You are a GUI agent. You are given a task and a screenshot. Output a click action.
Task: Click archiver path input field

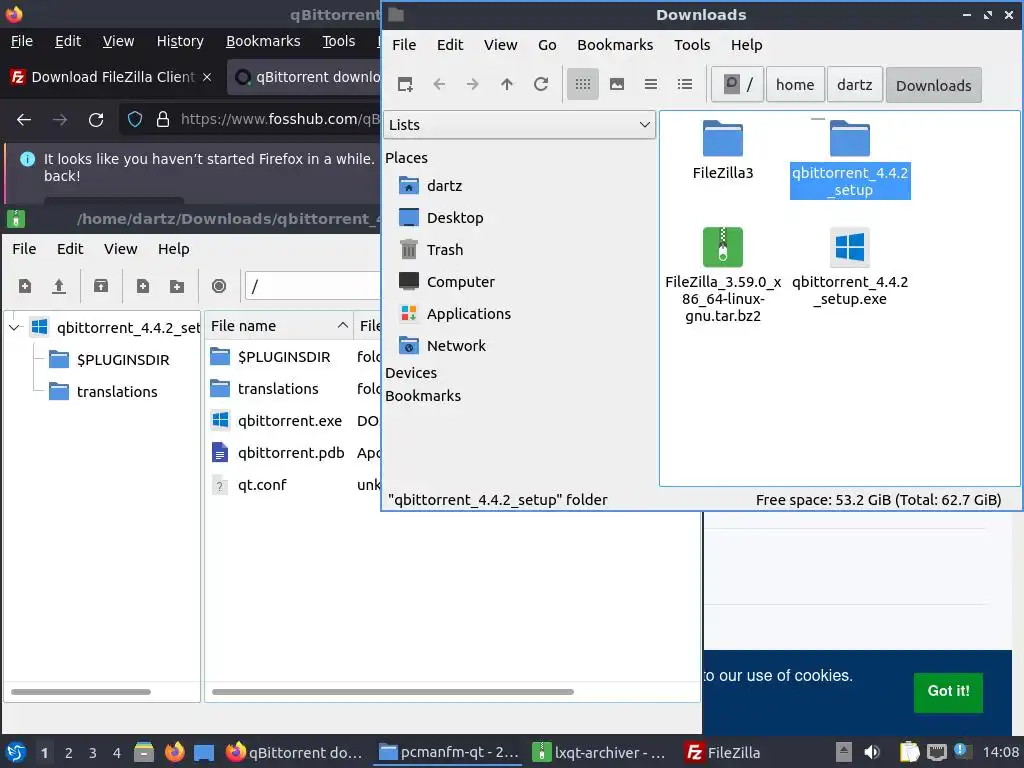click(313, 286)
